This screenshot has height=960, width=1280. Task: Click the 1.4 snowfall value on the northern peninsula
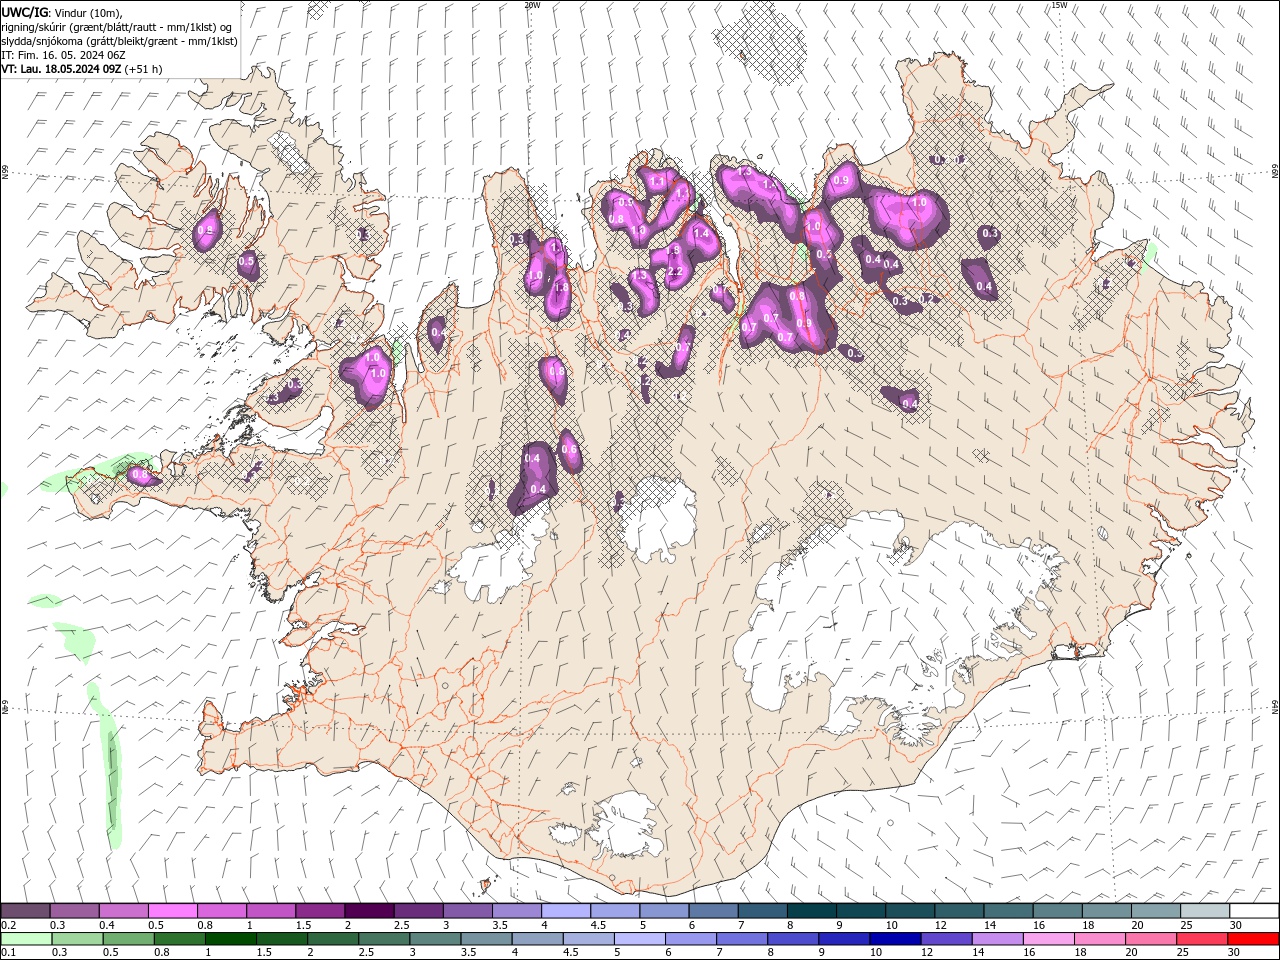pos(701,234)
